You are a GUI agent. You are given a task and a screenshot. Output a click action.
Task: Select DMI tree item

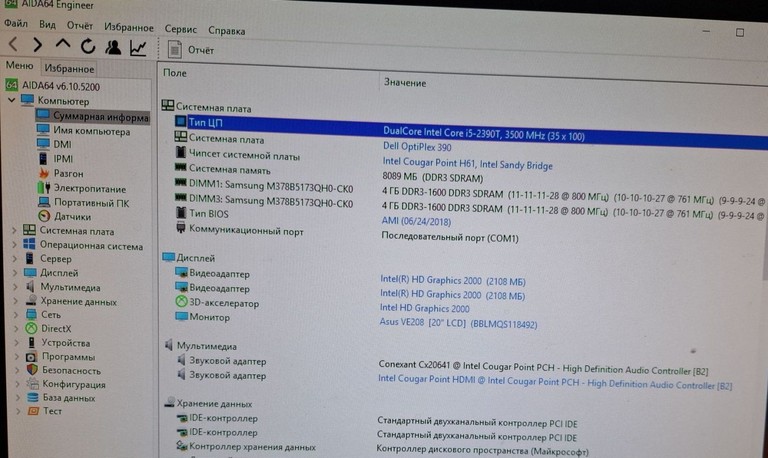pyautogui.click(x=62, y=145)
